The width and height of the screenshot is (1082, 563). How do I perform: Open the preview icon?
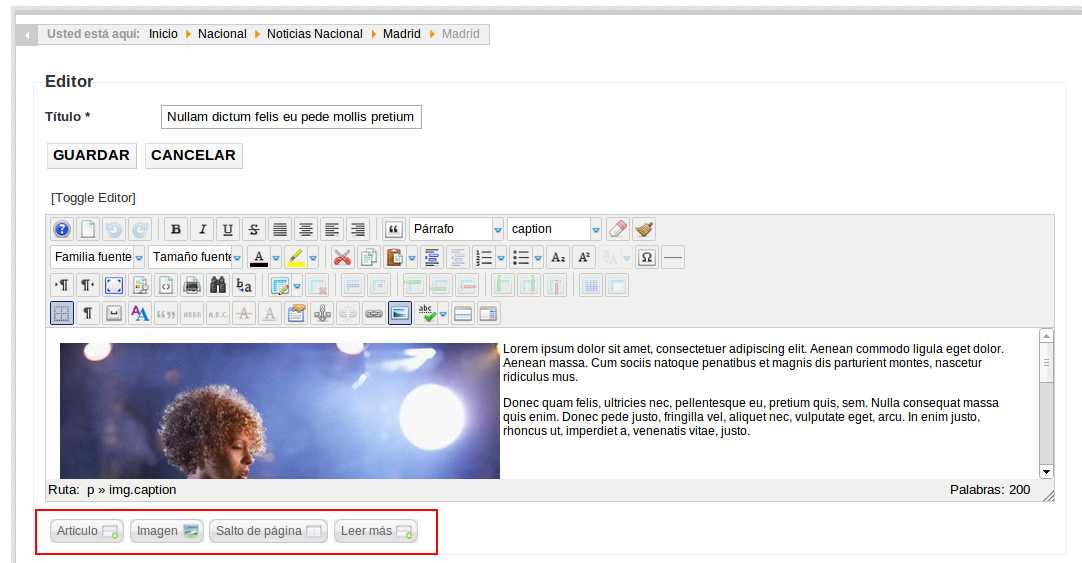click(x=140, y=285)
